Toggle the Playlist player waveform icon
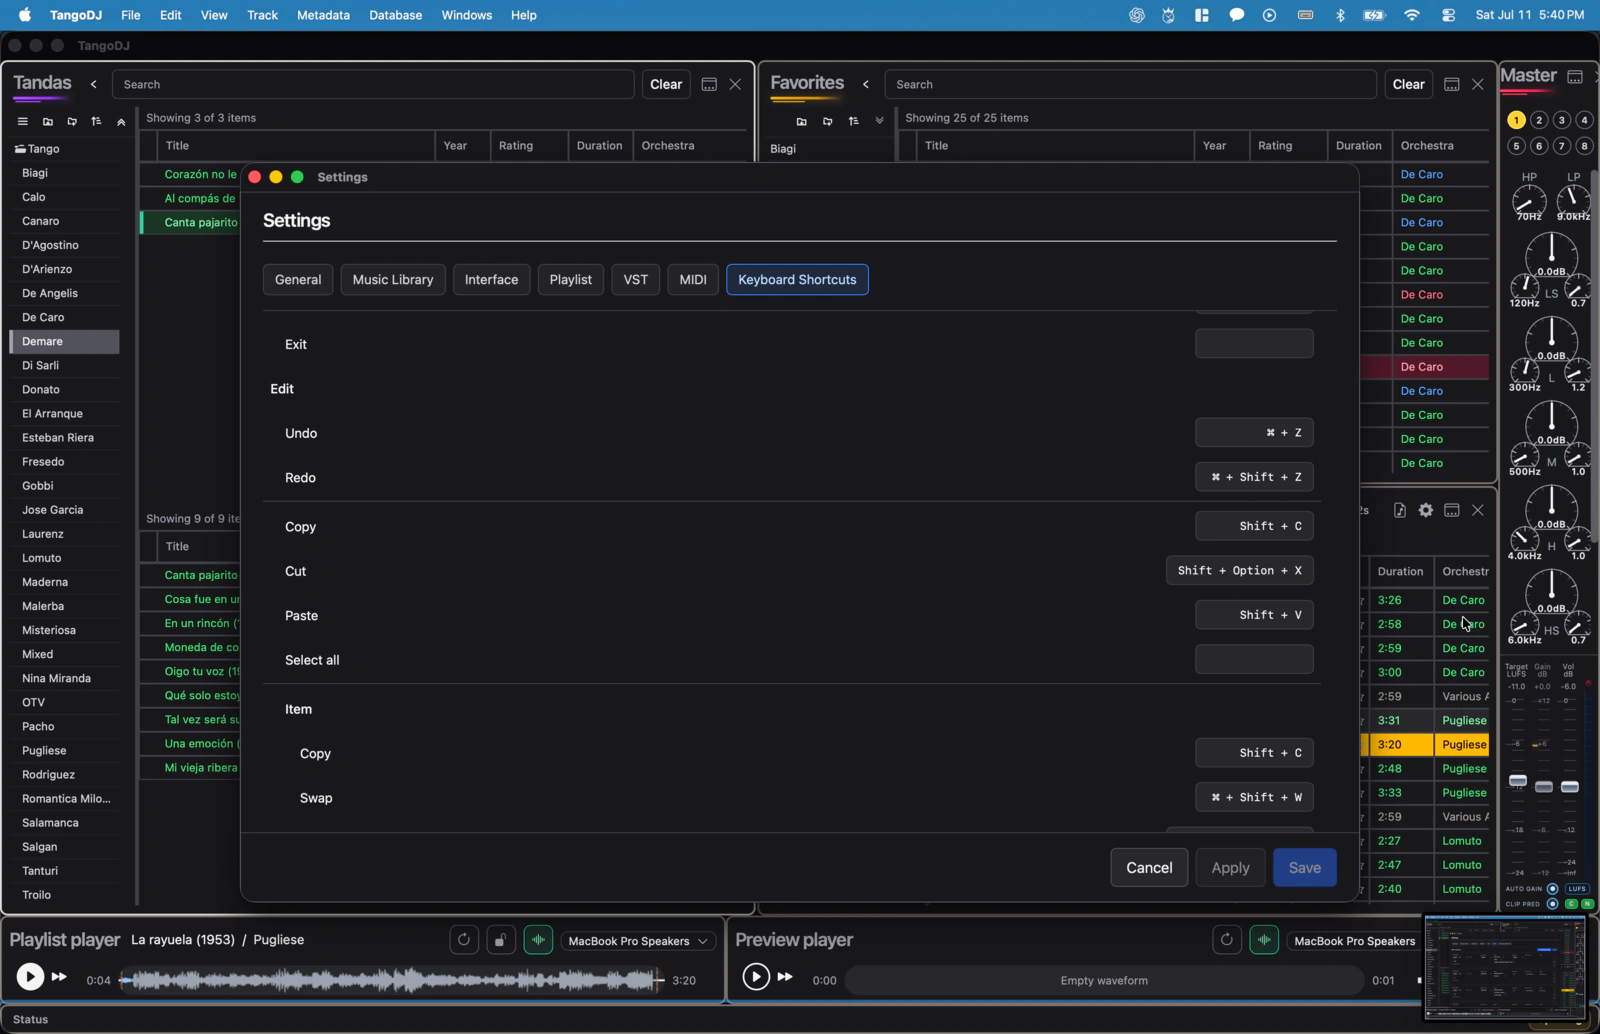This screenshot has height=1034, width=1600. click(x=538, y=940)
